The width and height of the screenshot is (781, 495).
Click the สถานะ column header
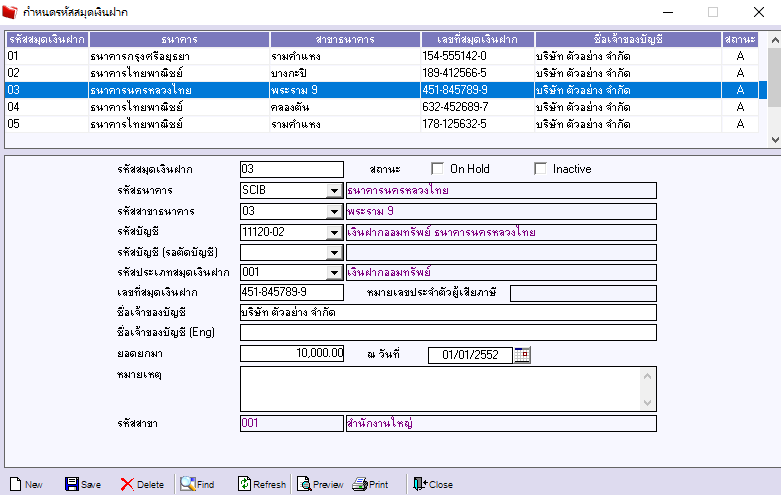[x=740, y=39]
